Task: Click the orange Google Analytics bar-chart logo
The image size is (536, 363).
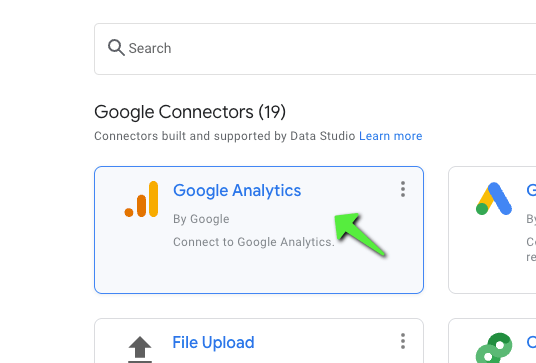Action: tap(142, 199)
